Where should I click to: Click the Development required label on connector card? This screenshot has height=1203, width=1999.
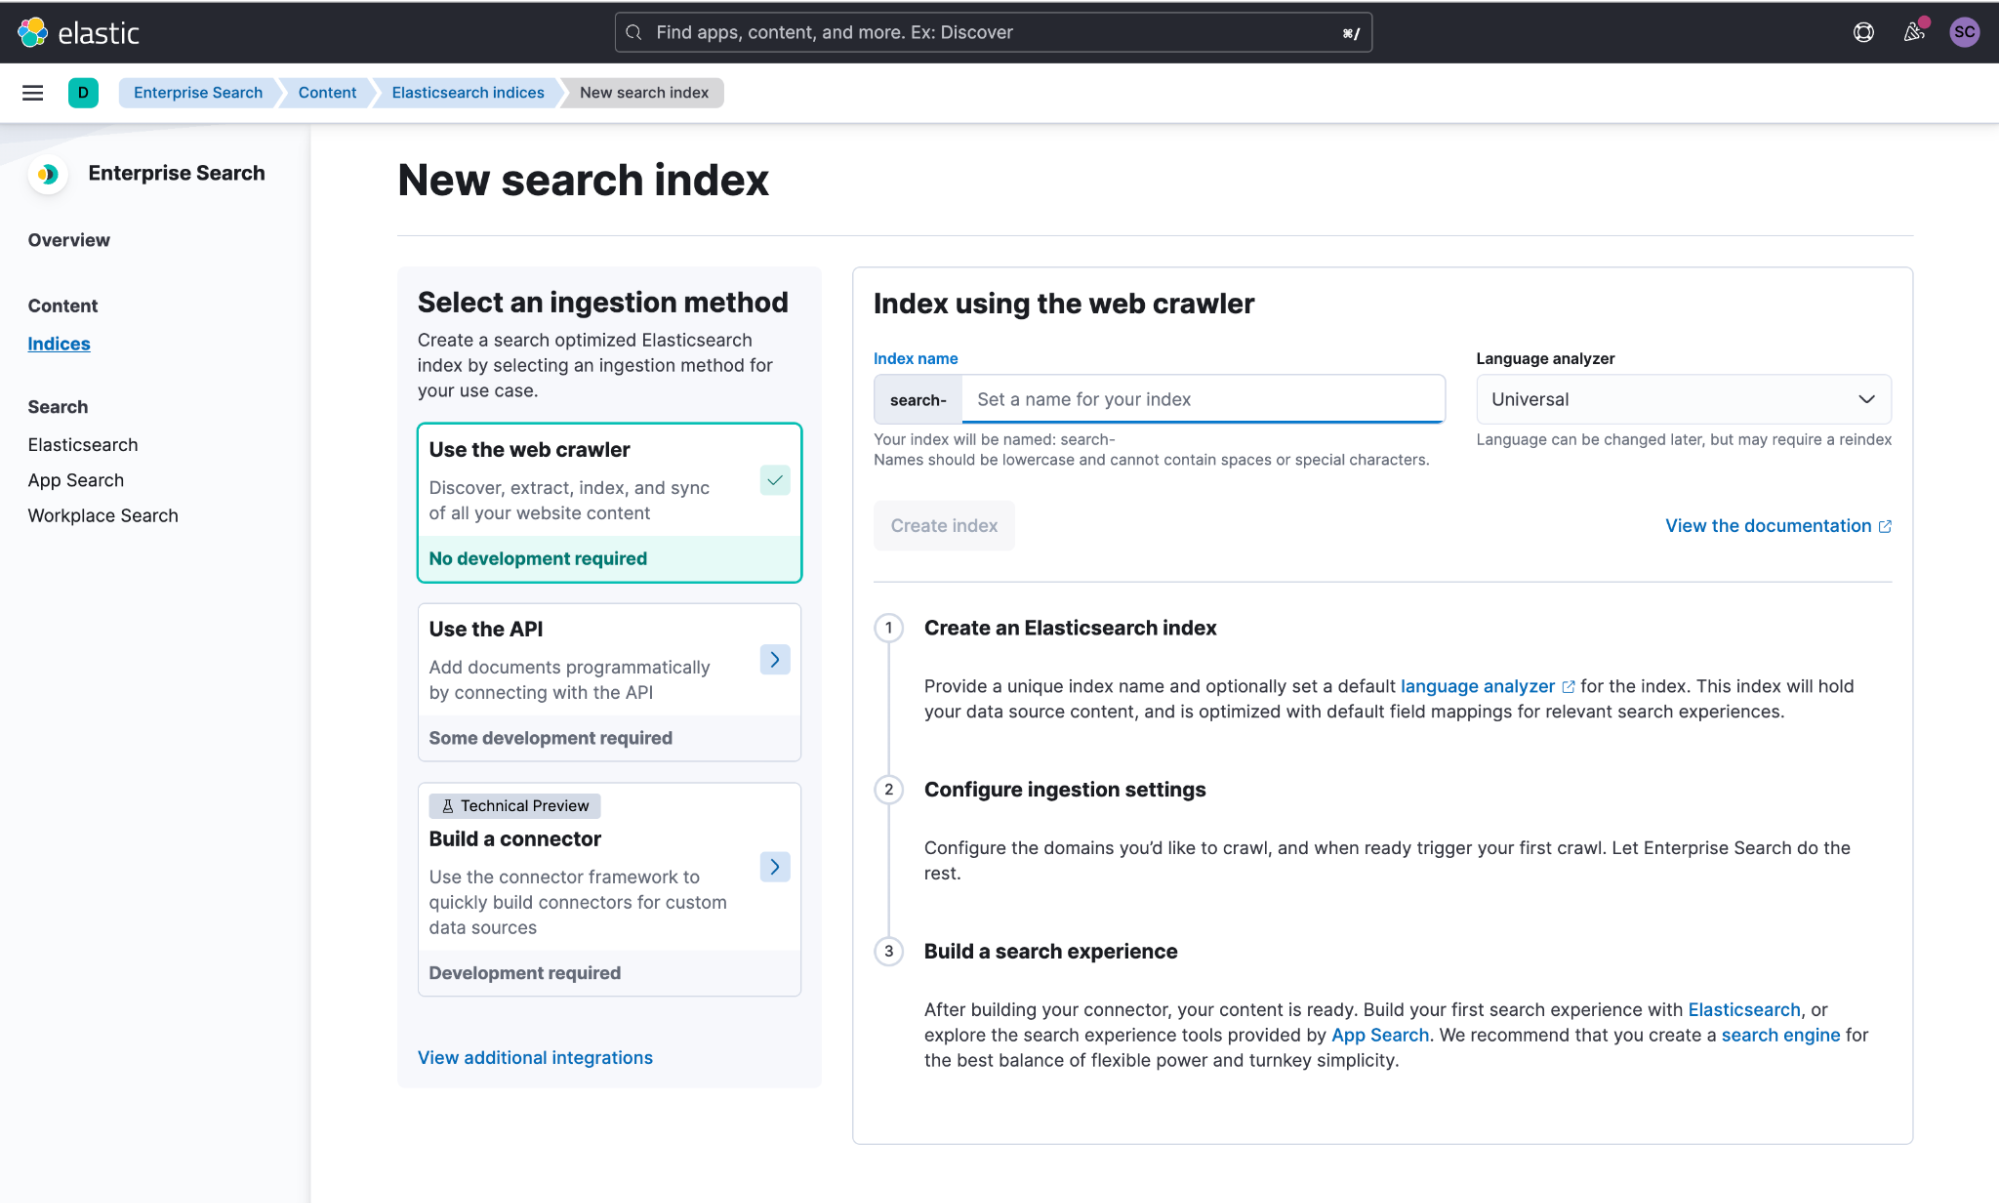(x=525, y=973)
